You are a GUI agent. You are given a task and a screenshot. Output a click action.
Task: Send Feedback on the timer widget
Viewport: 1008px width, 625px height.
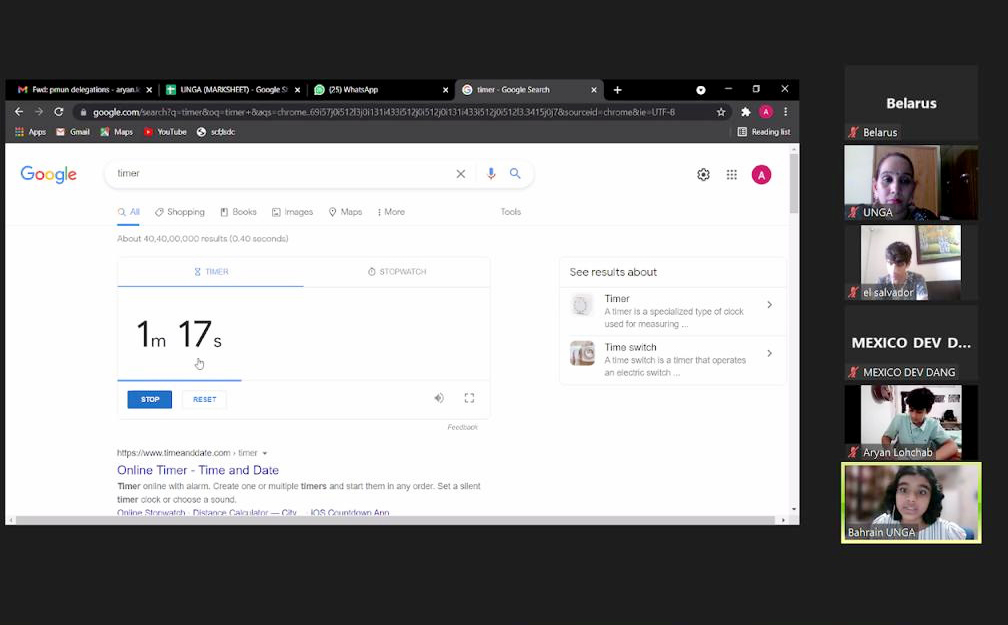coord(462,427)
